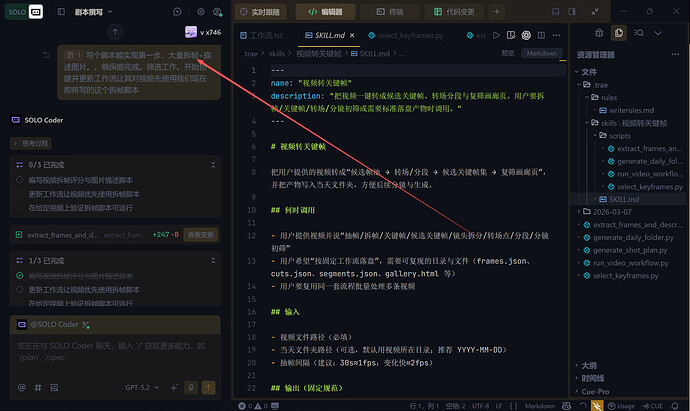Select the Markdown view mode toggle
This screenshot has height=411, width=690.
click(x=542, y=53)
